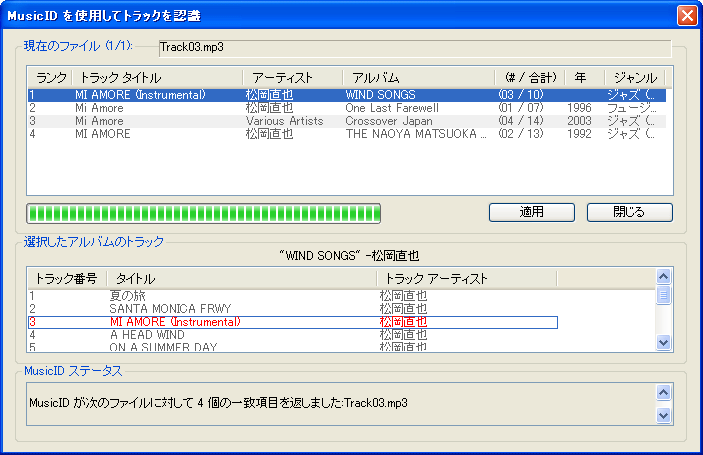Click the MusicID status message text
703x455 pixels.
tap(218, 403)
